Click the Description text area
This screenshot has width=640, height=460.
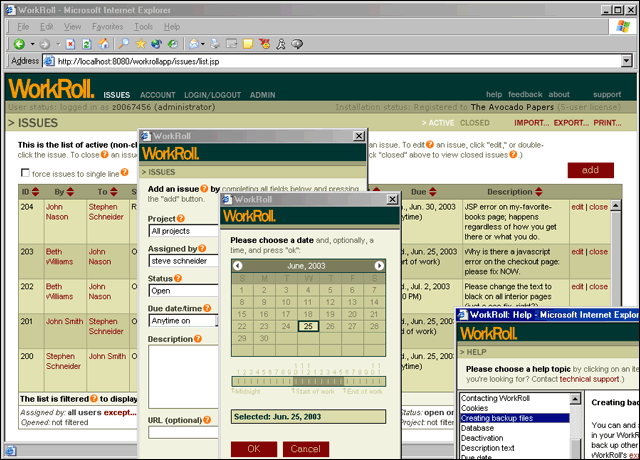point(184,377)
